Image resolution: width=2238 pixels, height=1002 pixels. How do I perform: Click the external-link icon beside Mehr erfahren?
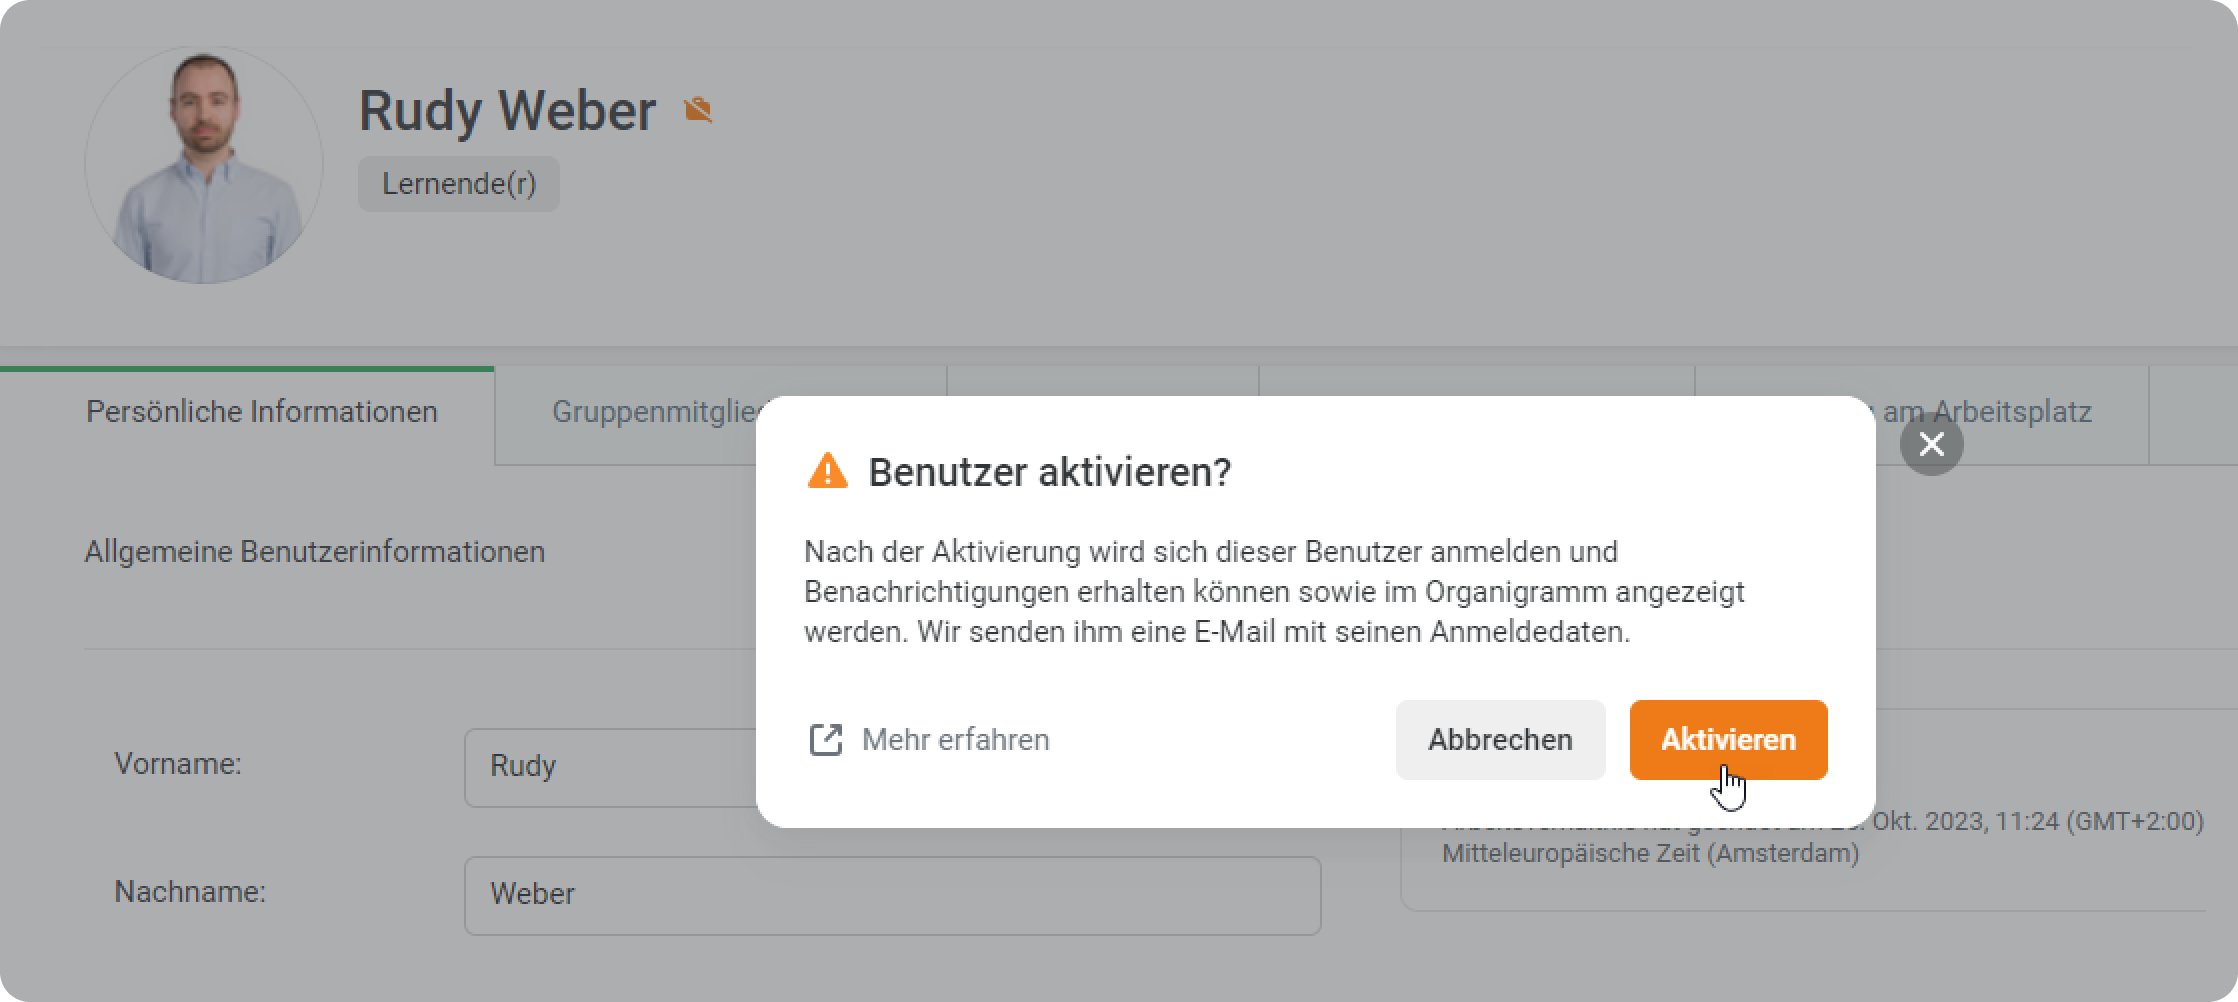[826, 740]
